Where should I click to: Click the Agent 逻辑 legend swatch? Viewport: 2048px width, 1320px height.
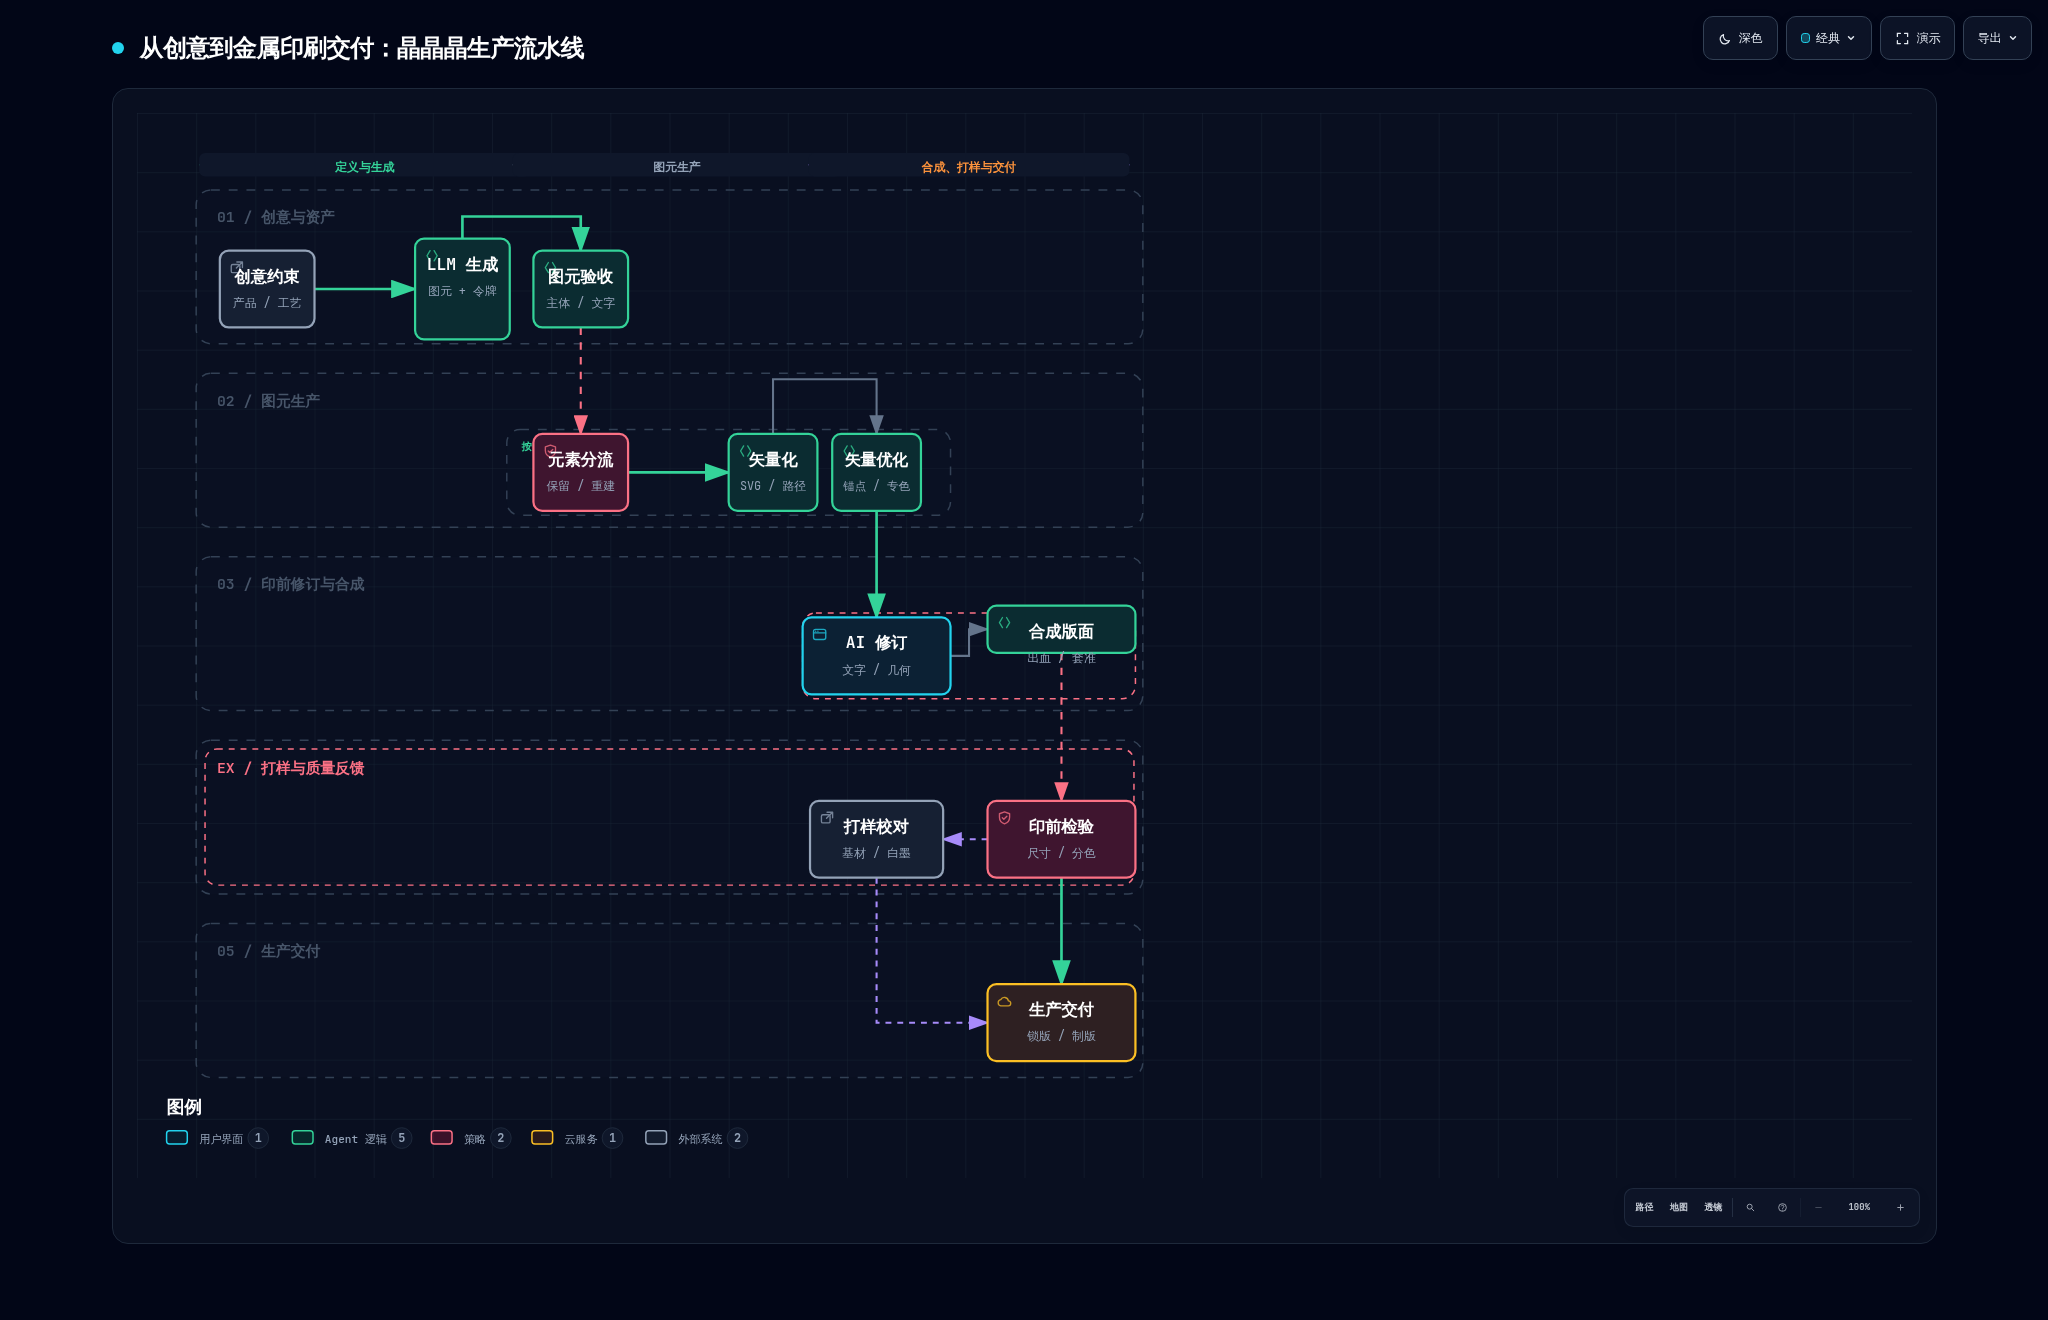click(302, 1137)
